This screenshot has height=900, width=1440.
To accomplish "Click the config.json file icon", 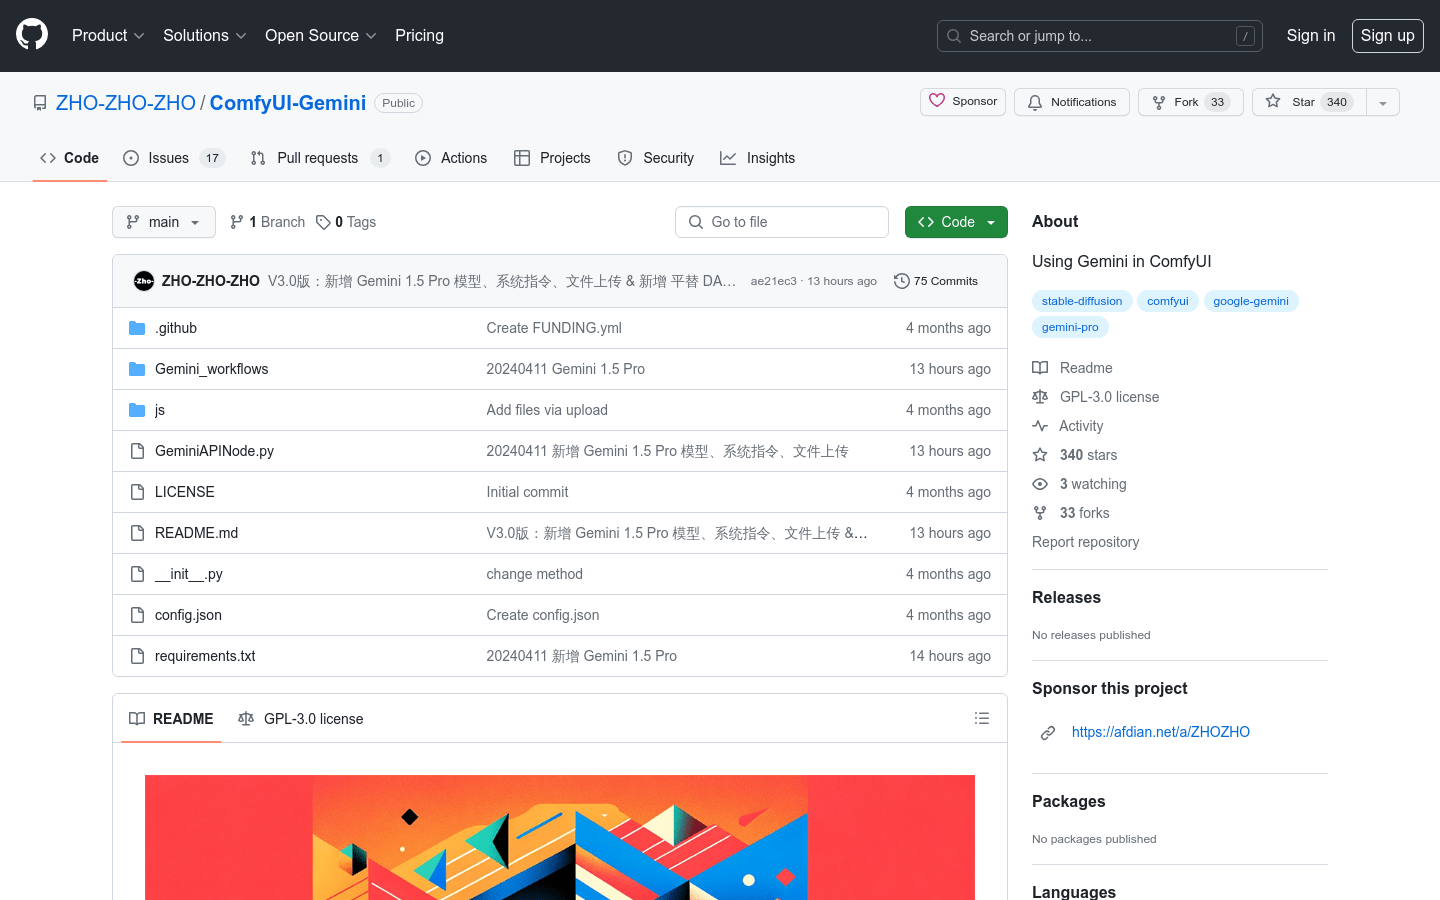I will coord(137,615).
